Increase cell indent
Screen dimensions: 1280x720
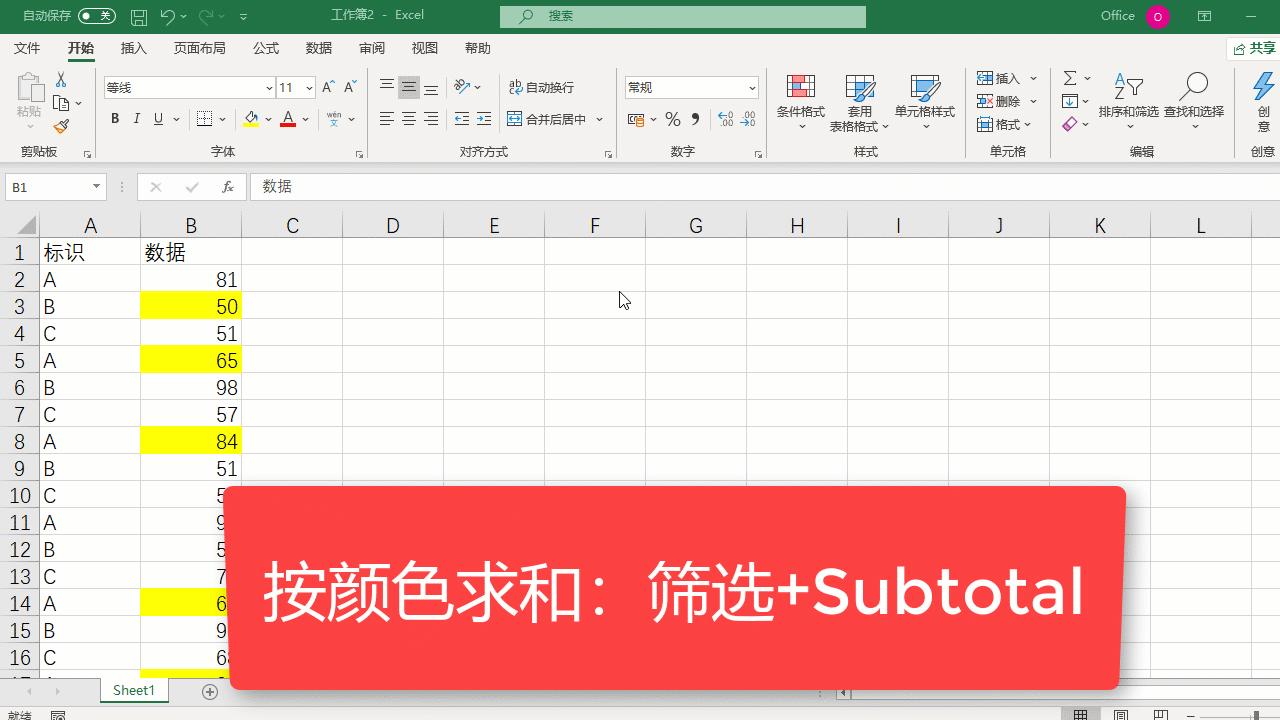pos(484,119)
